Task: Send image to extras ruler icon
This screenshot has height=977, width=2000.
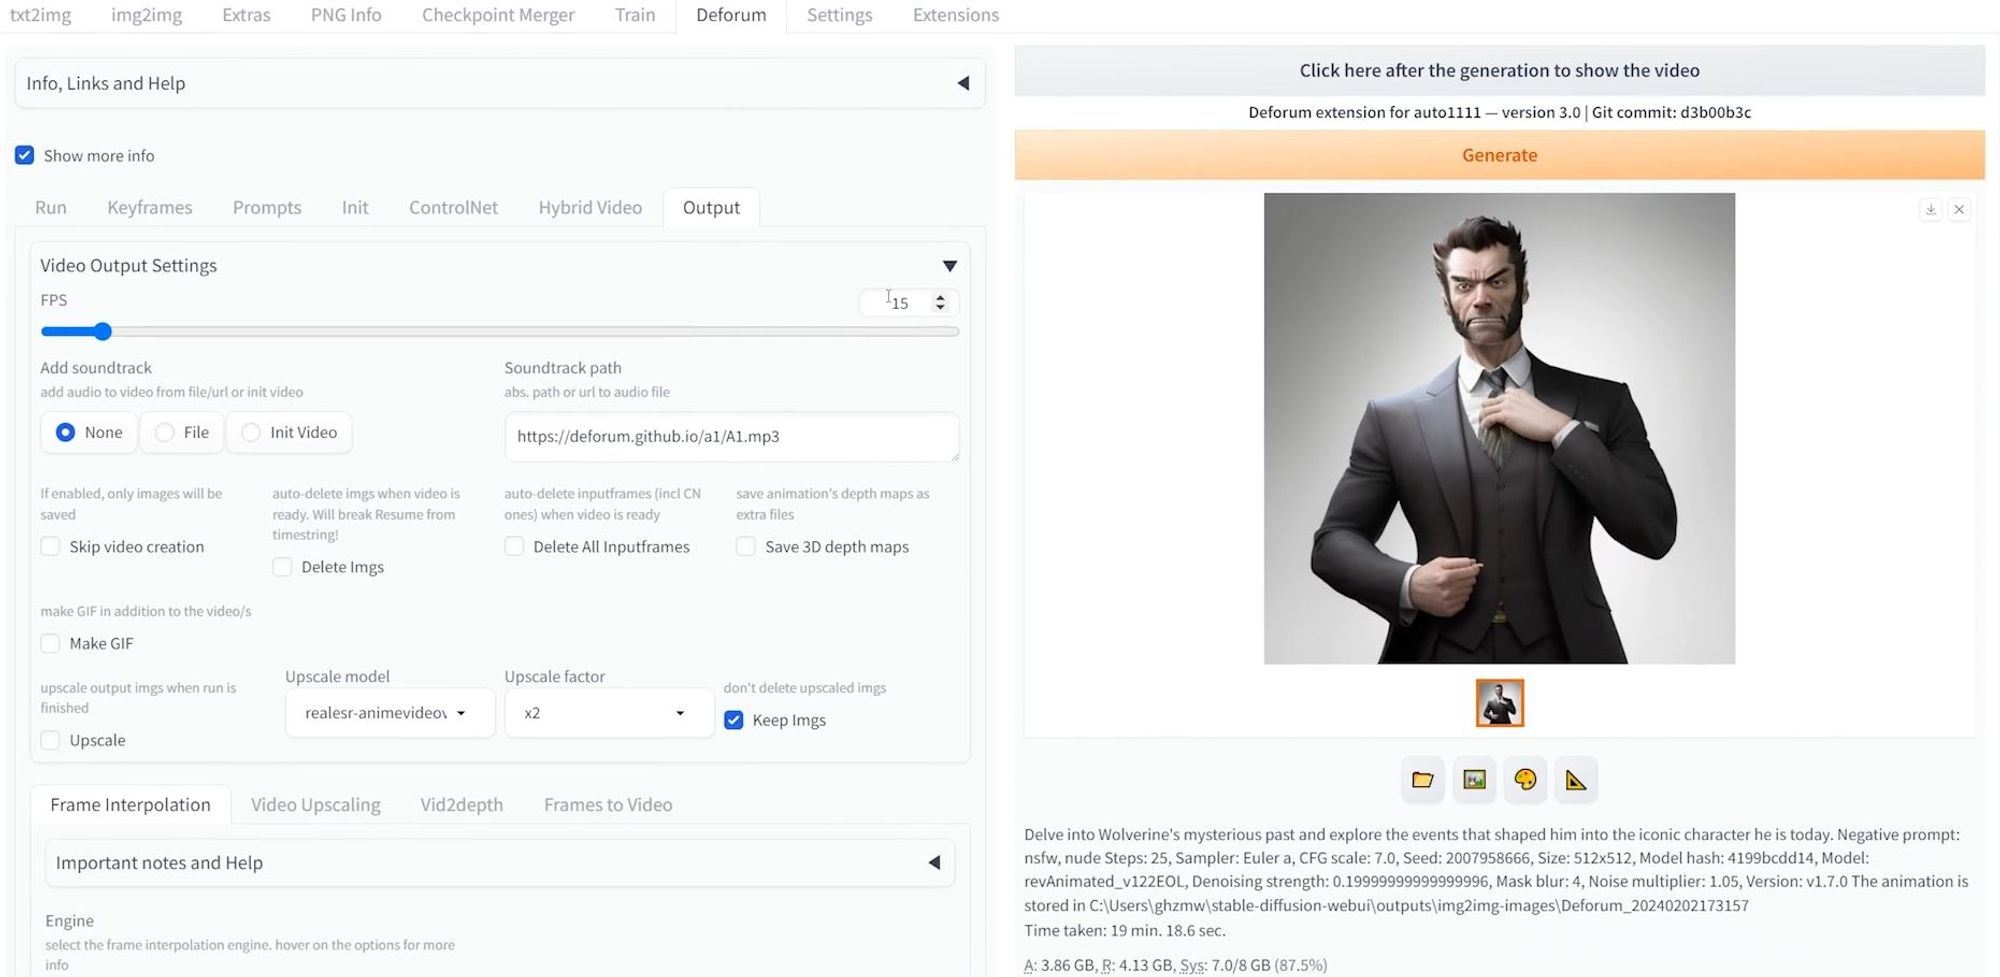Action: point(1576,780)
